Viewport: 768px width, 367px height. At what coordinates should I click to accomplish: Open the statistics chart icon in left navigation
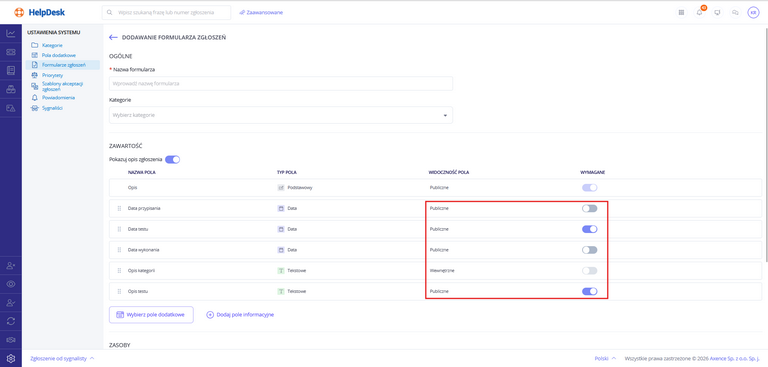(11, 33)
